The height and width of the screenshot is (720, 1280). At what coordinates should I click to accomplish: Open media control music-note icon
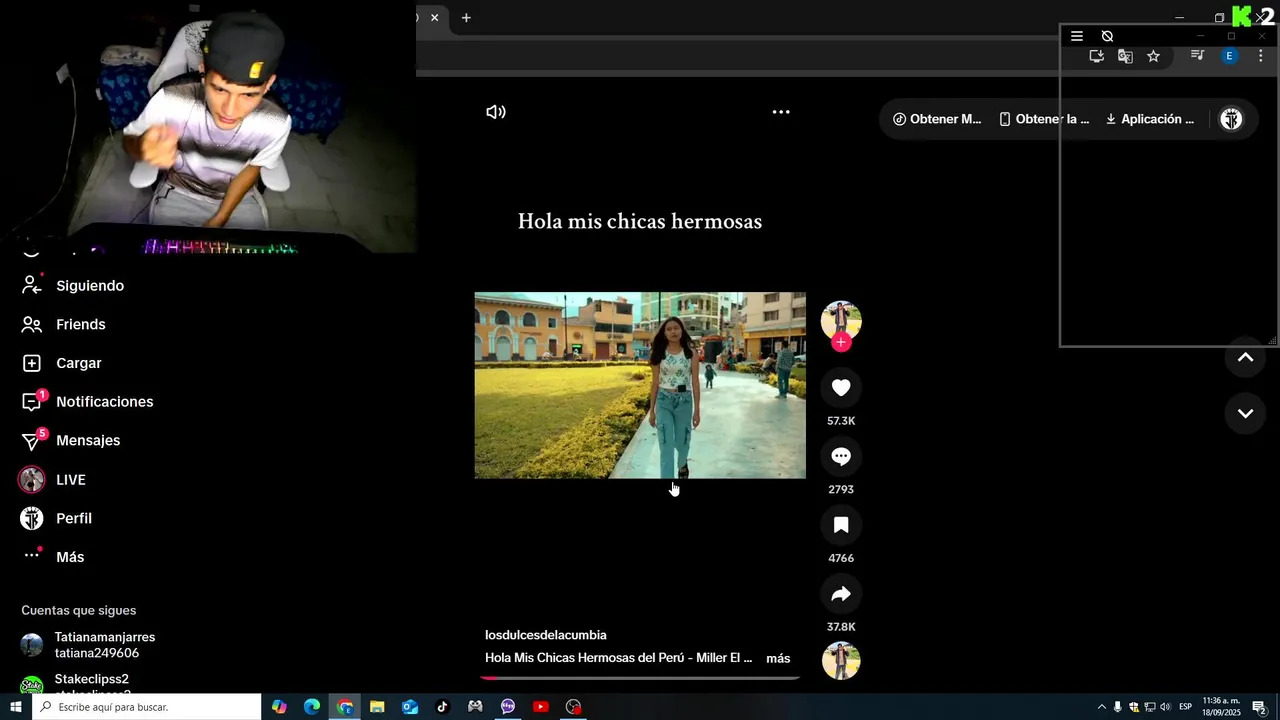click(1197, 57)
